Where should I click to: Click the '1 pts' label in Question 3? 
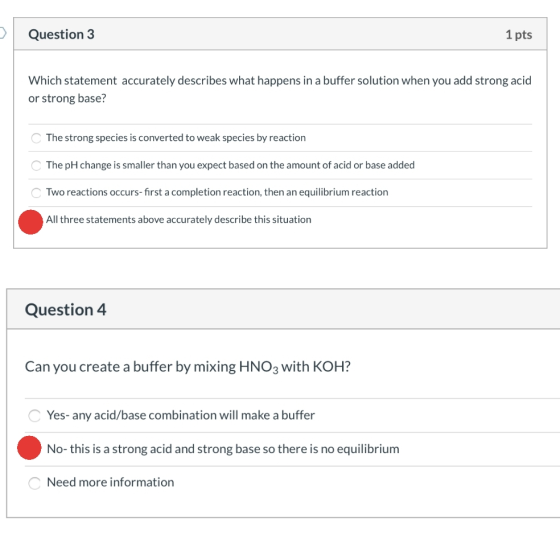519,35
